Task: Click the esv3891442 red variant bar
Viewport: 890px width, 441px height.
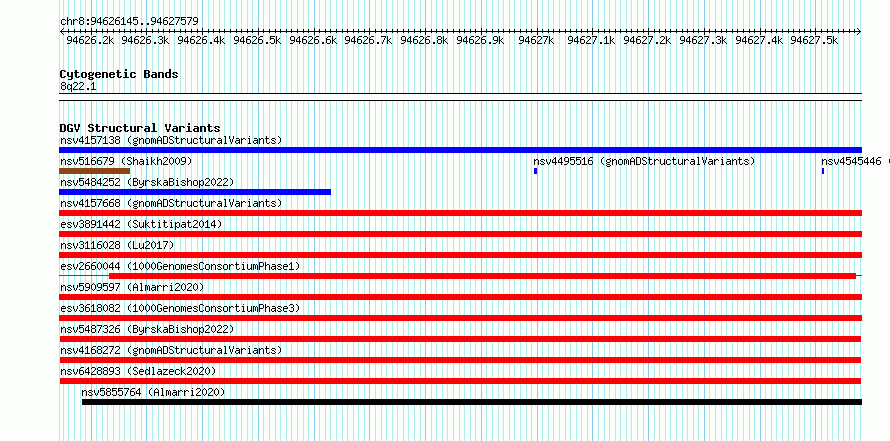Action: pyautogui.click(x=460, y=234)
